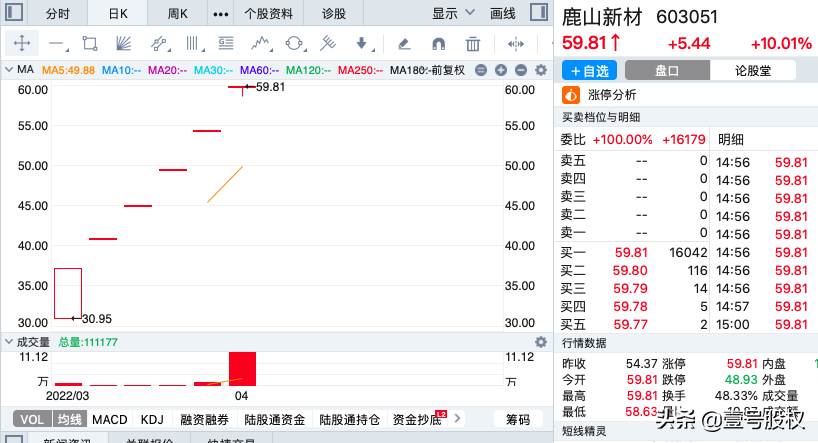Click the 买五 price 59.77
This screenshot has width=818, height=443.
pos(630,325)
